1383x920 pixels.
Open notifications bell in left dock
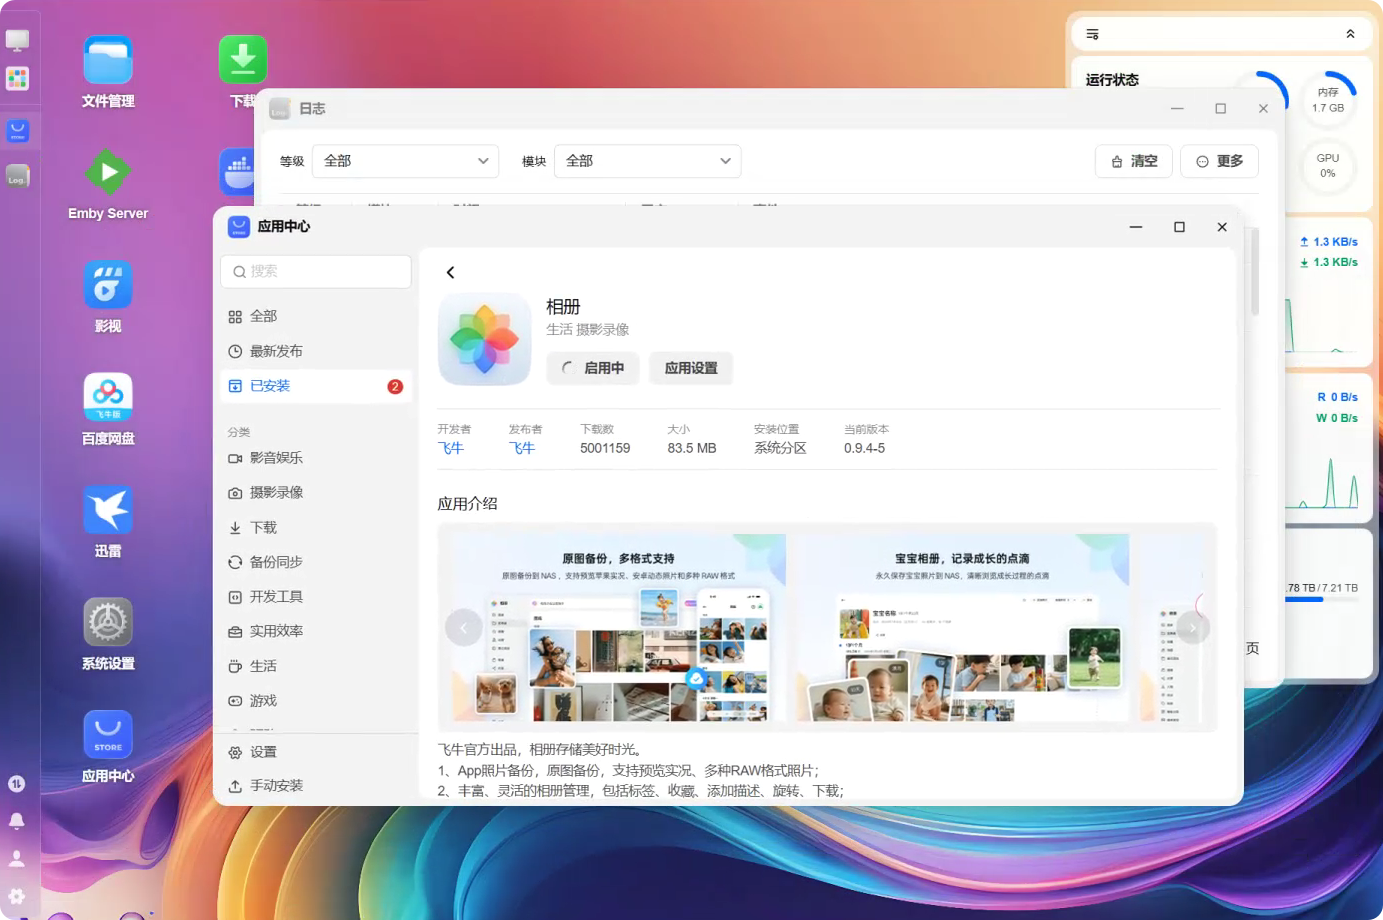(x=17, y=821)
